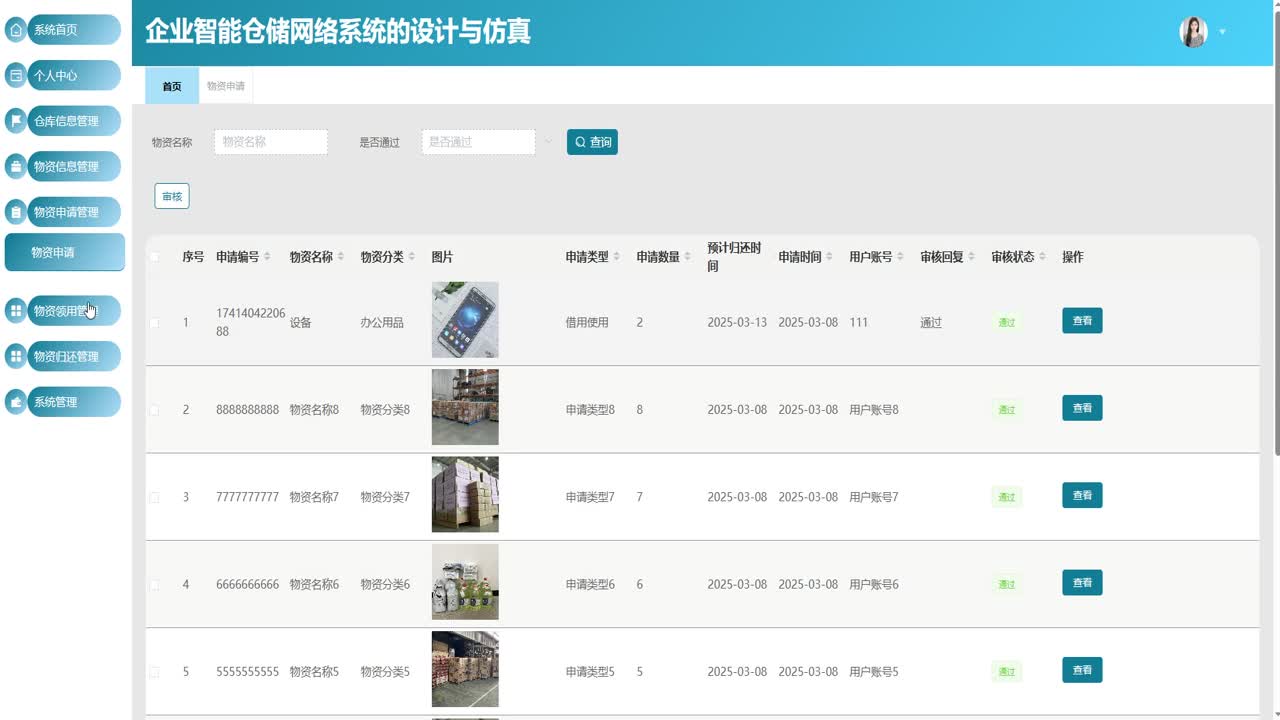Sort by 申请编号 column arrows

(x=267, y=257)
